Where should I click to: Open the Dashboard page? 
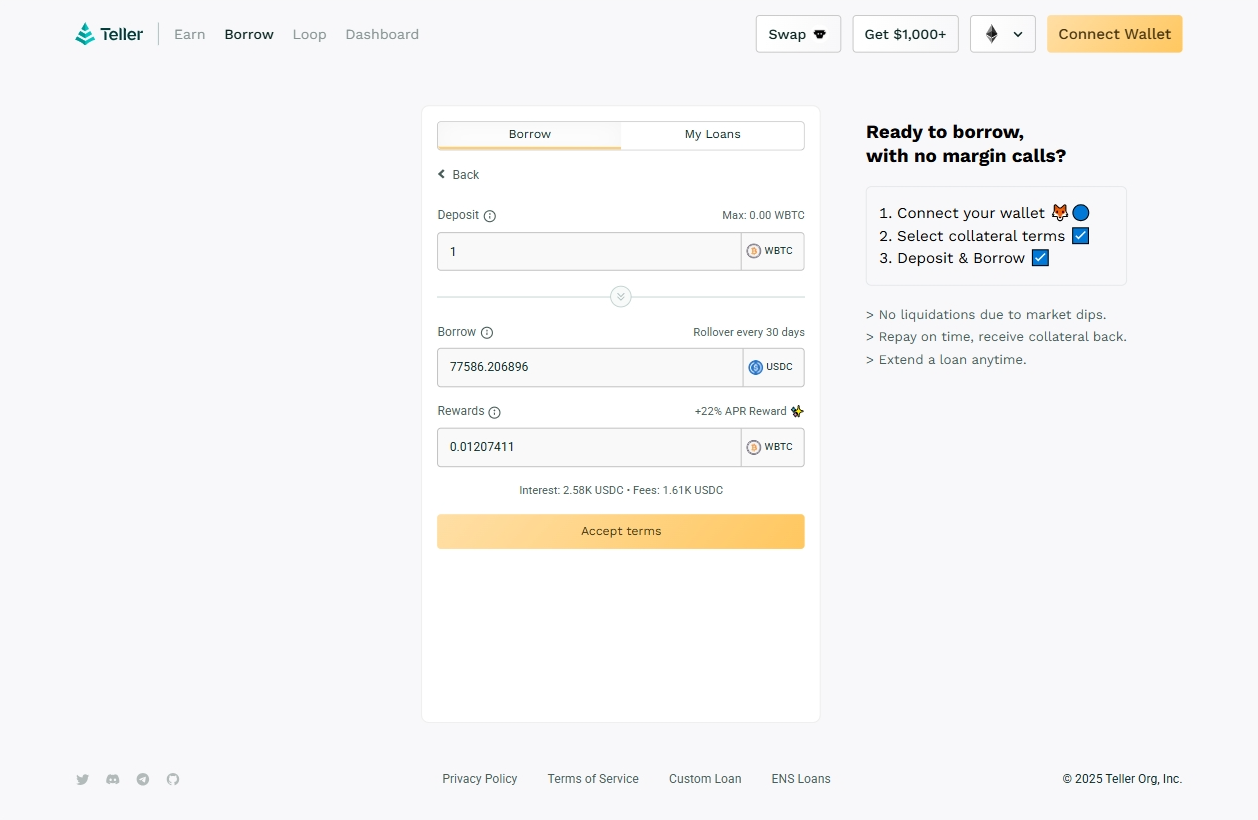point(382,34)
